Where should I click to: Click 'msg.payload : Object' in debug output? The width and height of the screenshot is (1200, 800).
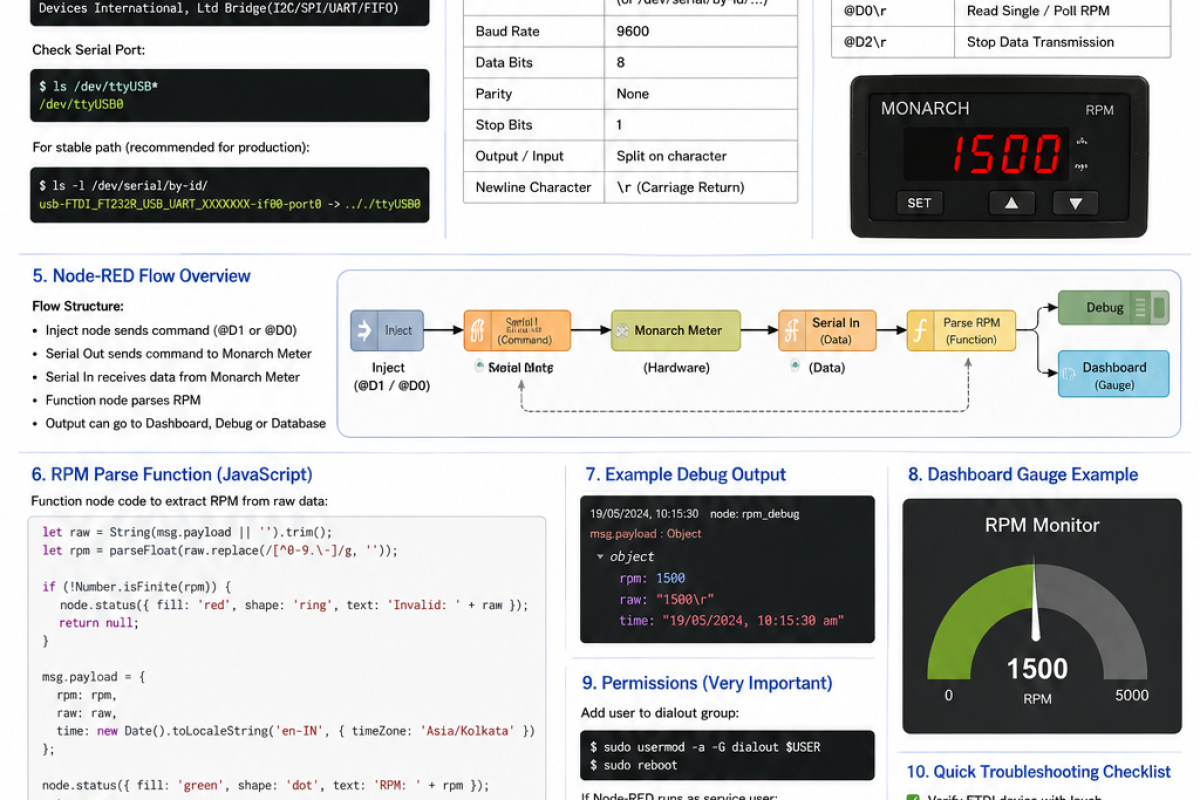point(645,534)
